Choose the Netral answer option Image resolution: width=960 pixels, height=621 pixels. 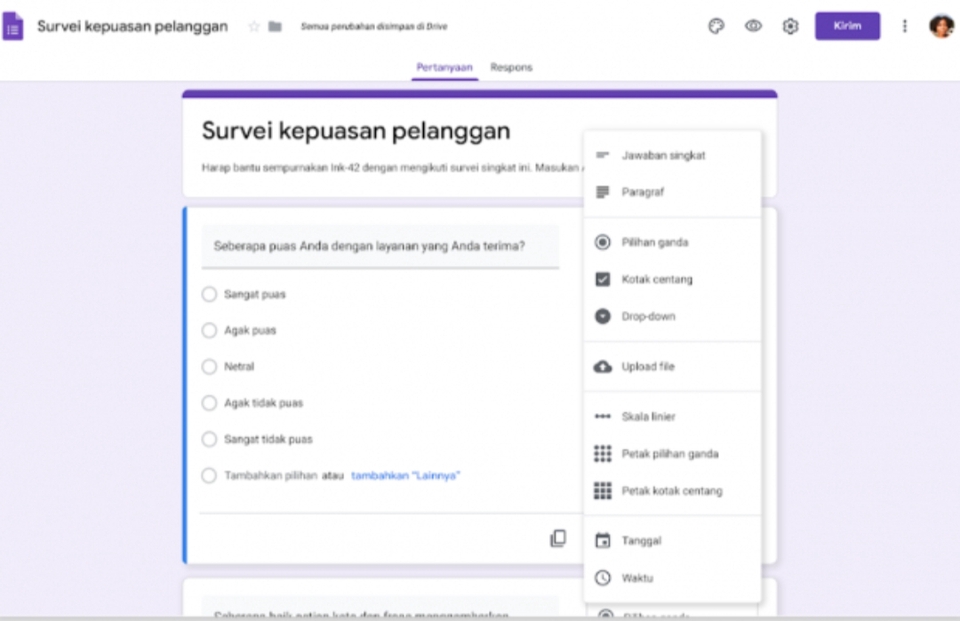pos(210,367)
